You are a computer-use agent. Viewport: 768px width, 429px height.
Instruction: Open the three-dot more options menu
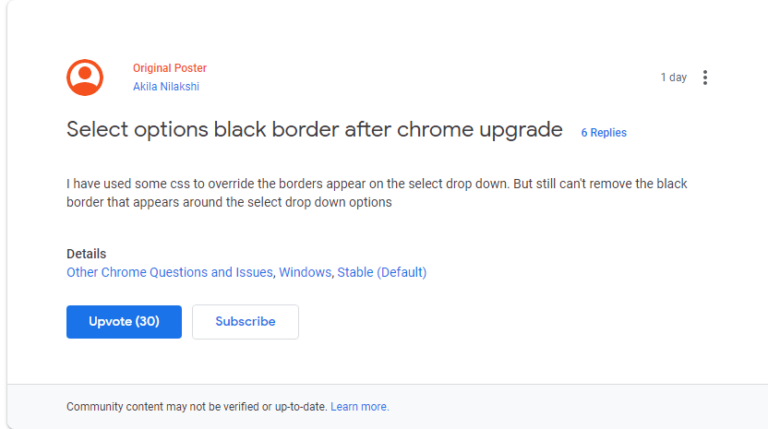point(705,77)
